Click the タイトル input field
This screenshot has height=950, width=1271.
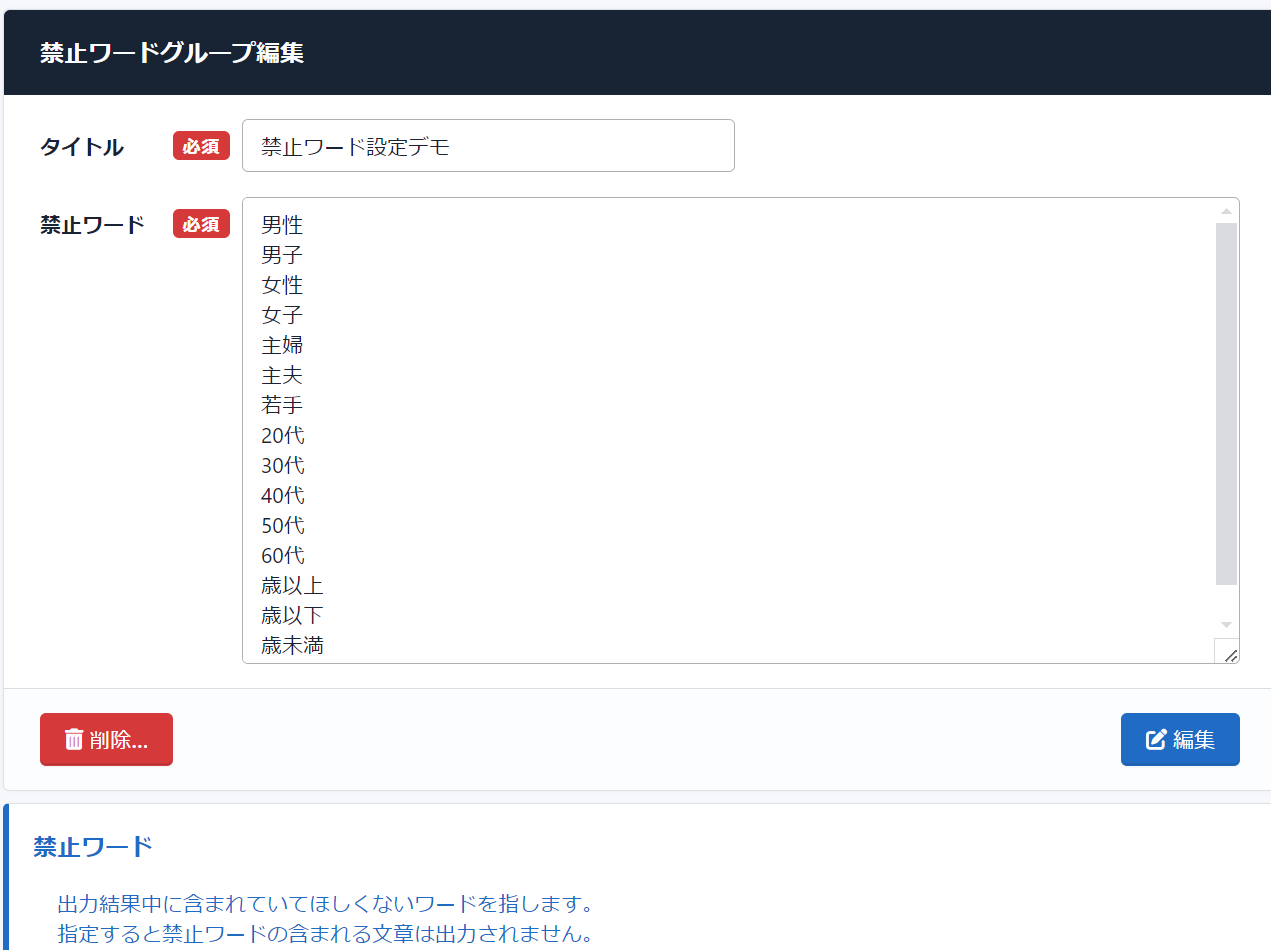488,146
